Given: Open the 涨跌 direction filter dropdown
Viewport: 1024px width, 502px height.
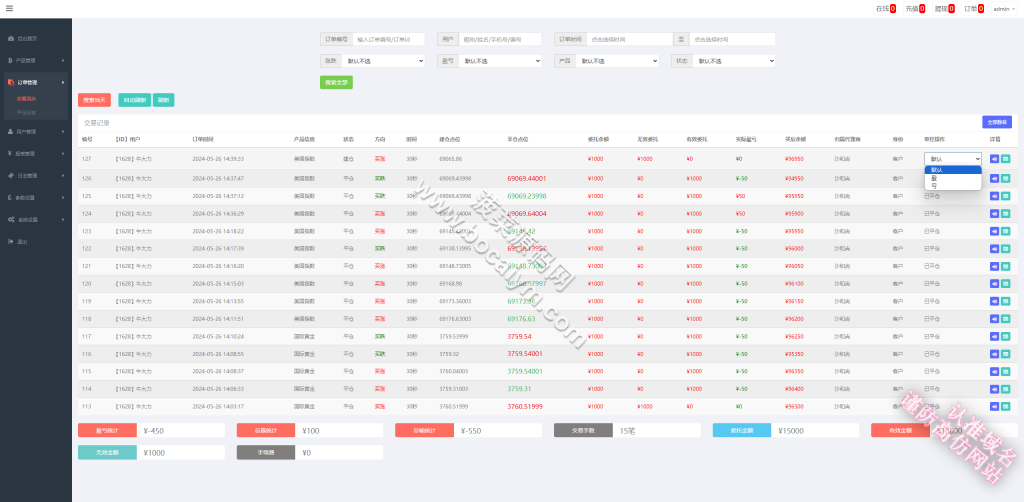Looking at the screenshot, I should (385, 61).
